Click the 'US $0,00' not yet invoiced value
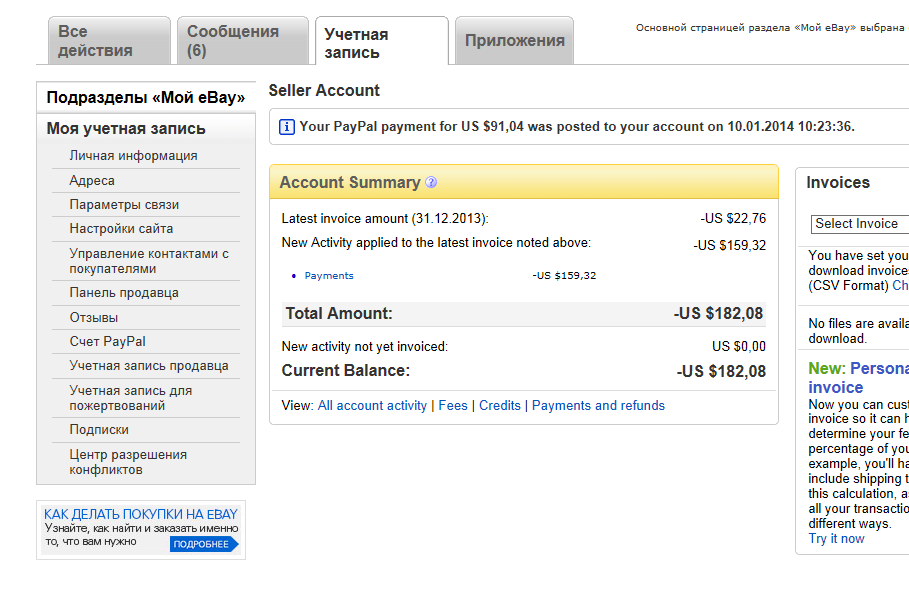The width and height of the screenshot is (909, 613). [x=739, y=347]
